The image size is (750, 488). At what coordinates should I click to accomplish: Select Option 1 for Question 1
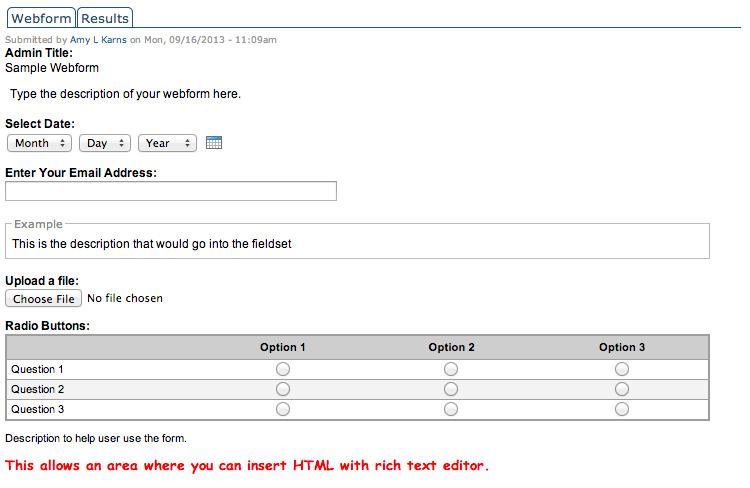click(x=283, y=369)
